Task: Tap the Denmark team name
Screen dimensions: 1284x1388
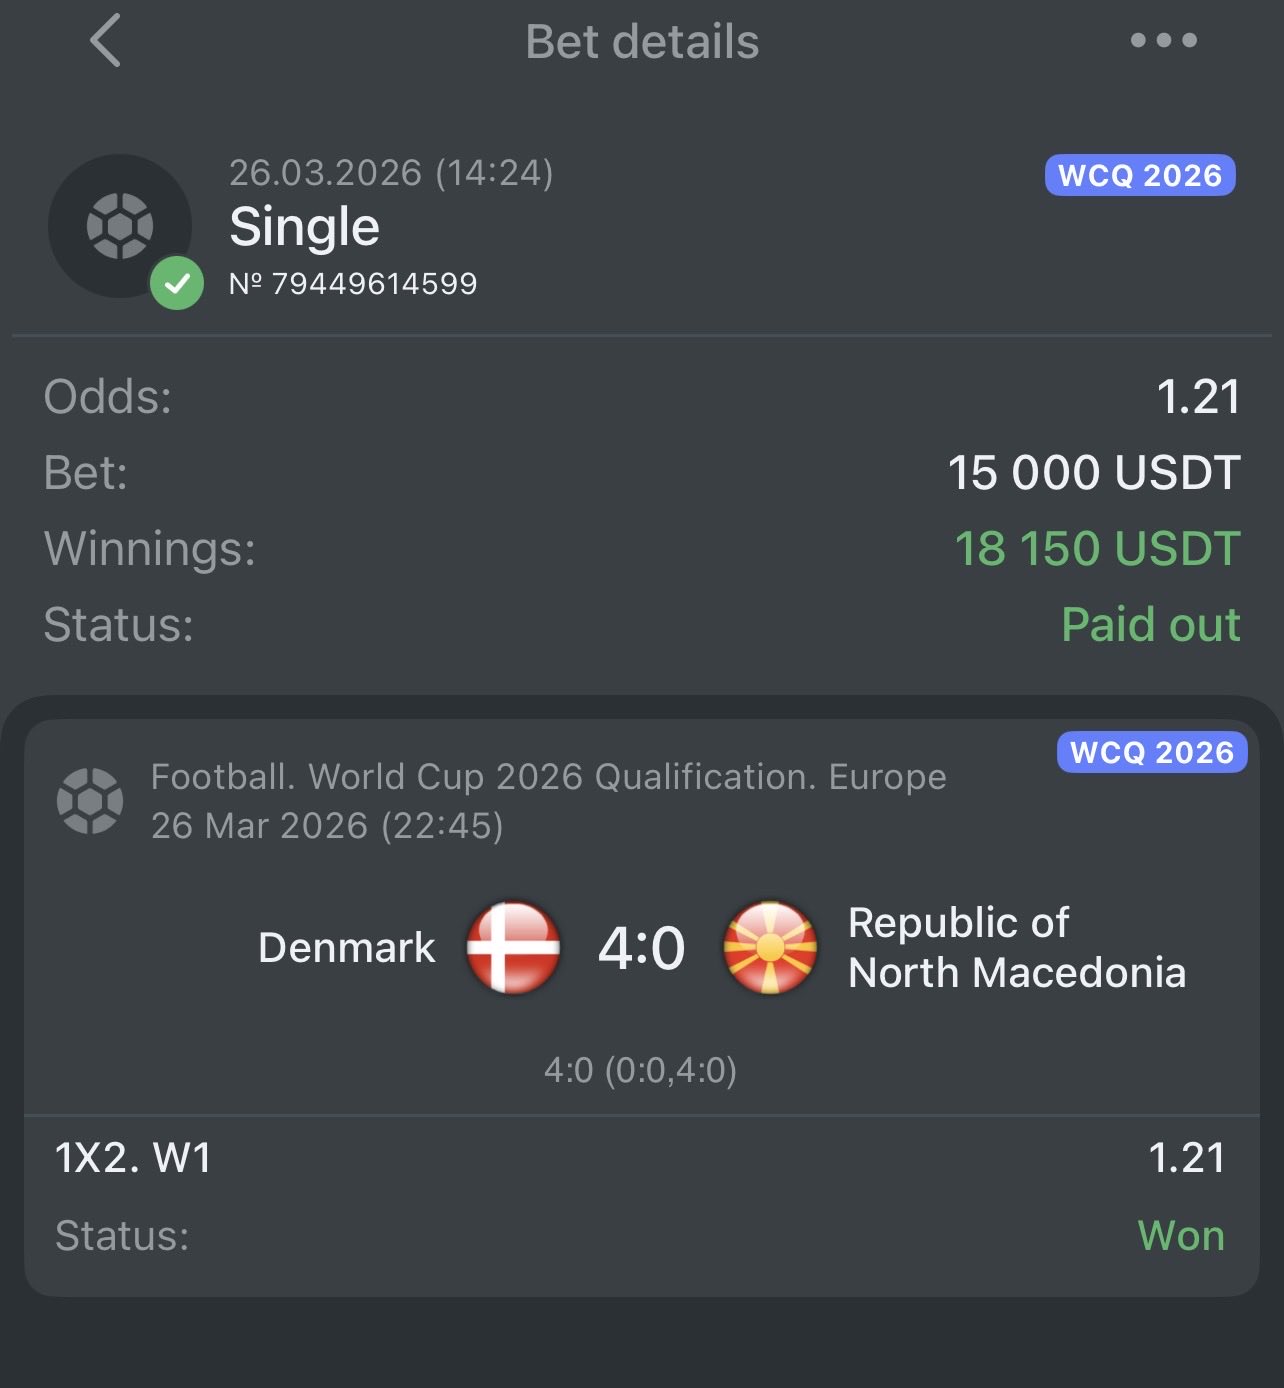Action: point(346,947)
